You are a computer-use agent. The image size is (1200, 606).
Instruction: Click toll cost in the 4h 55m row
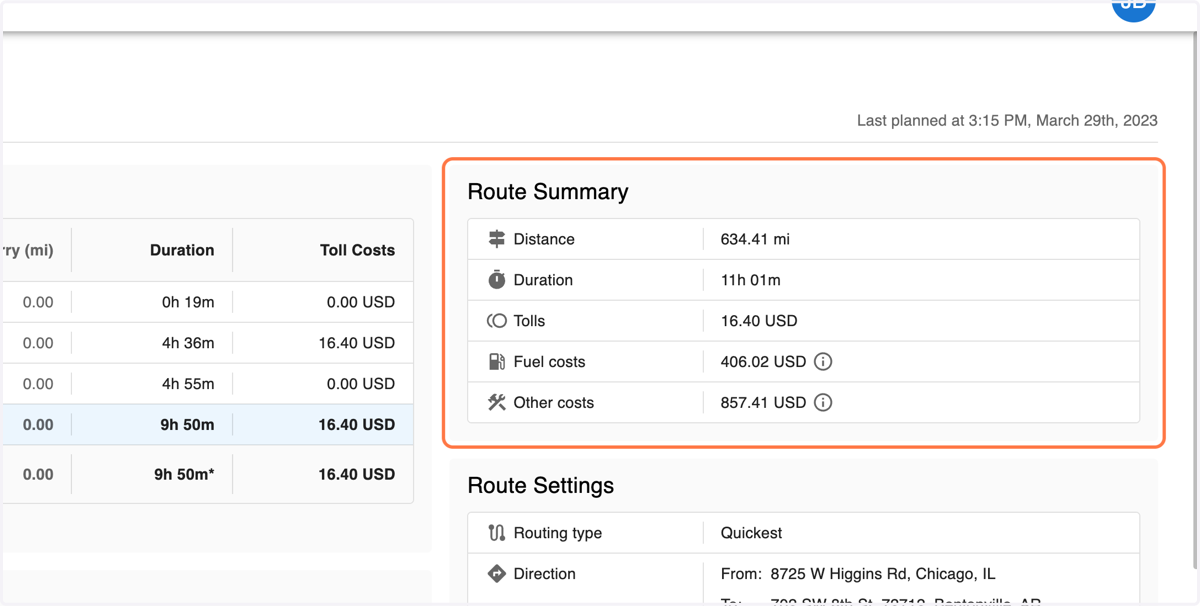[361, 384]
